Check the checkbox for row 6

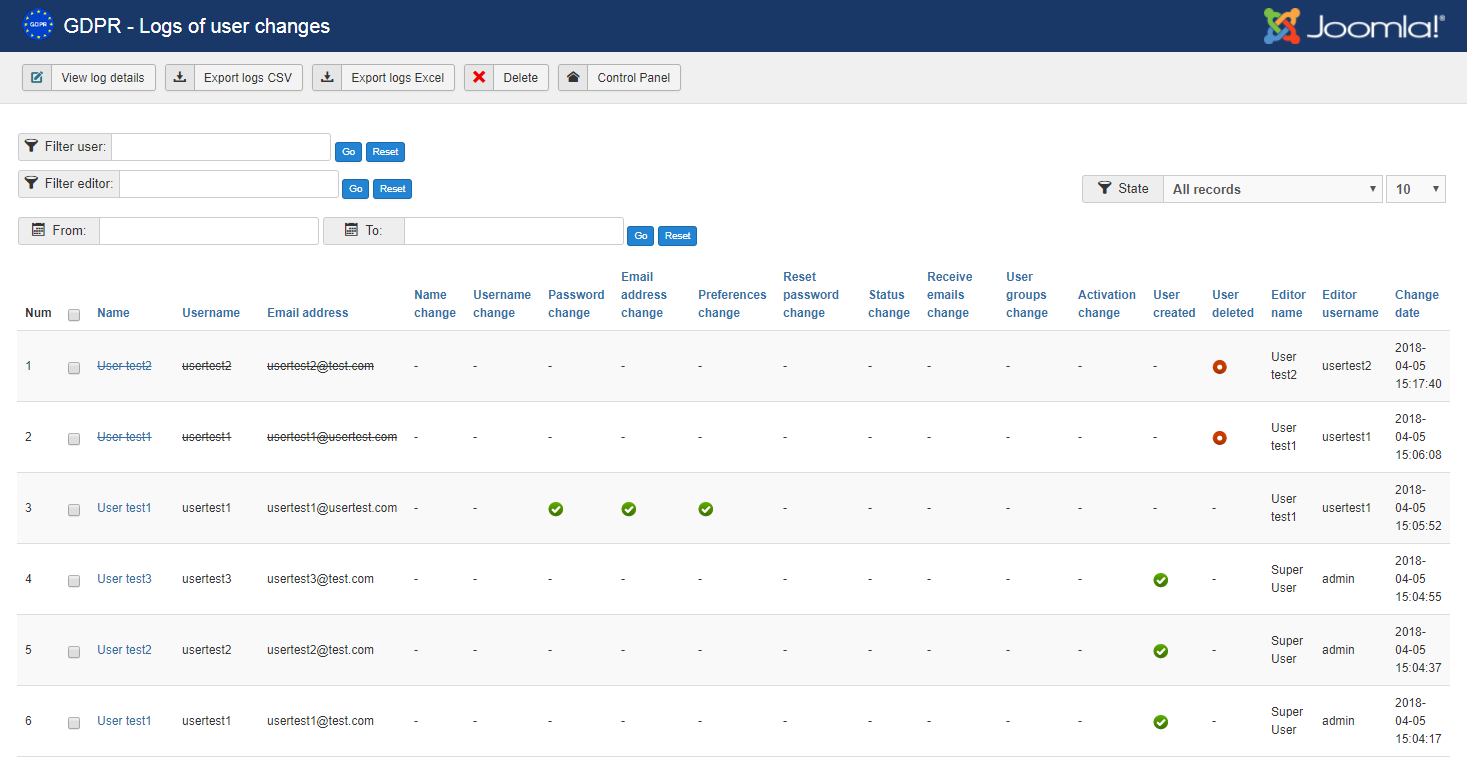(x=74, y=723)
